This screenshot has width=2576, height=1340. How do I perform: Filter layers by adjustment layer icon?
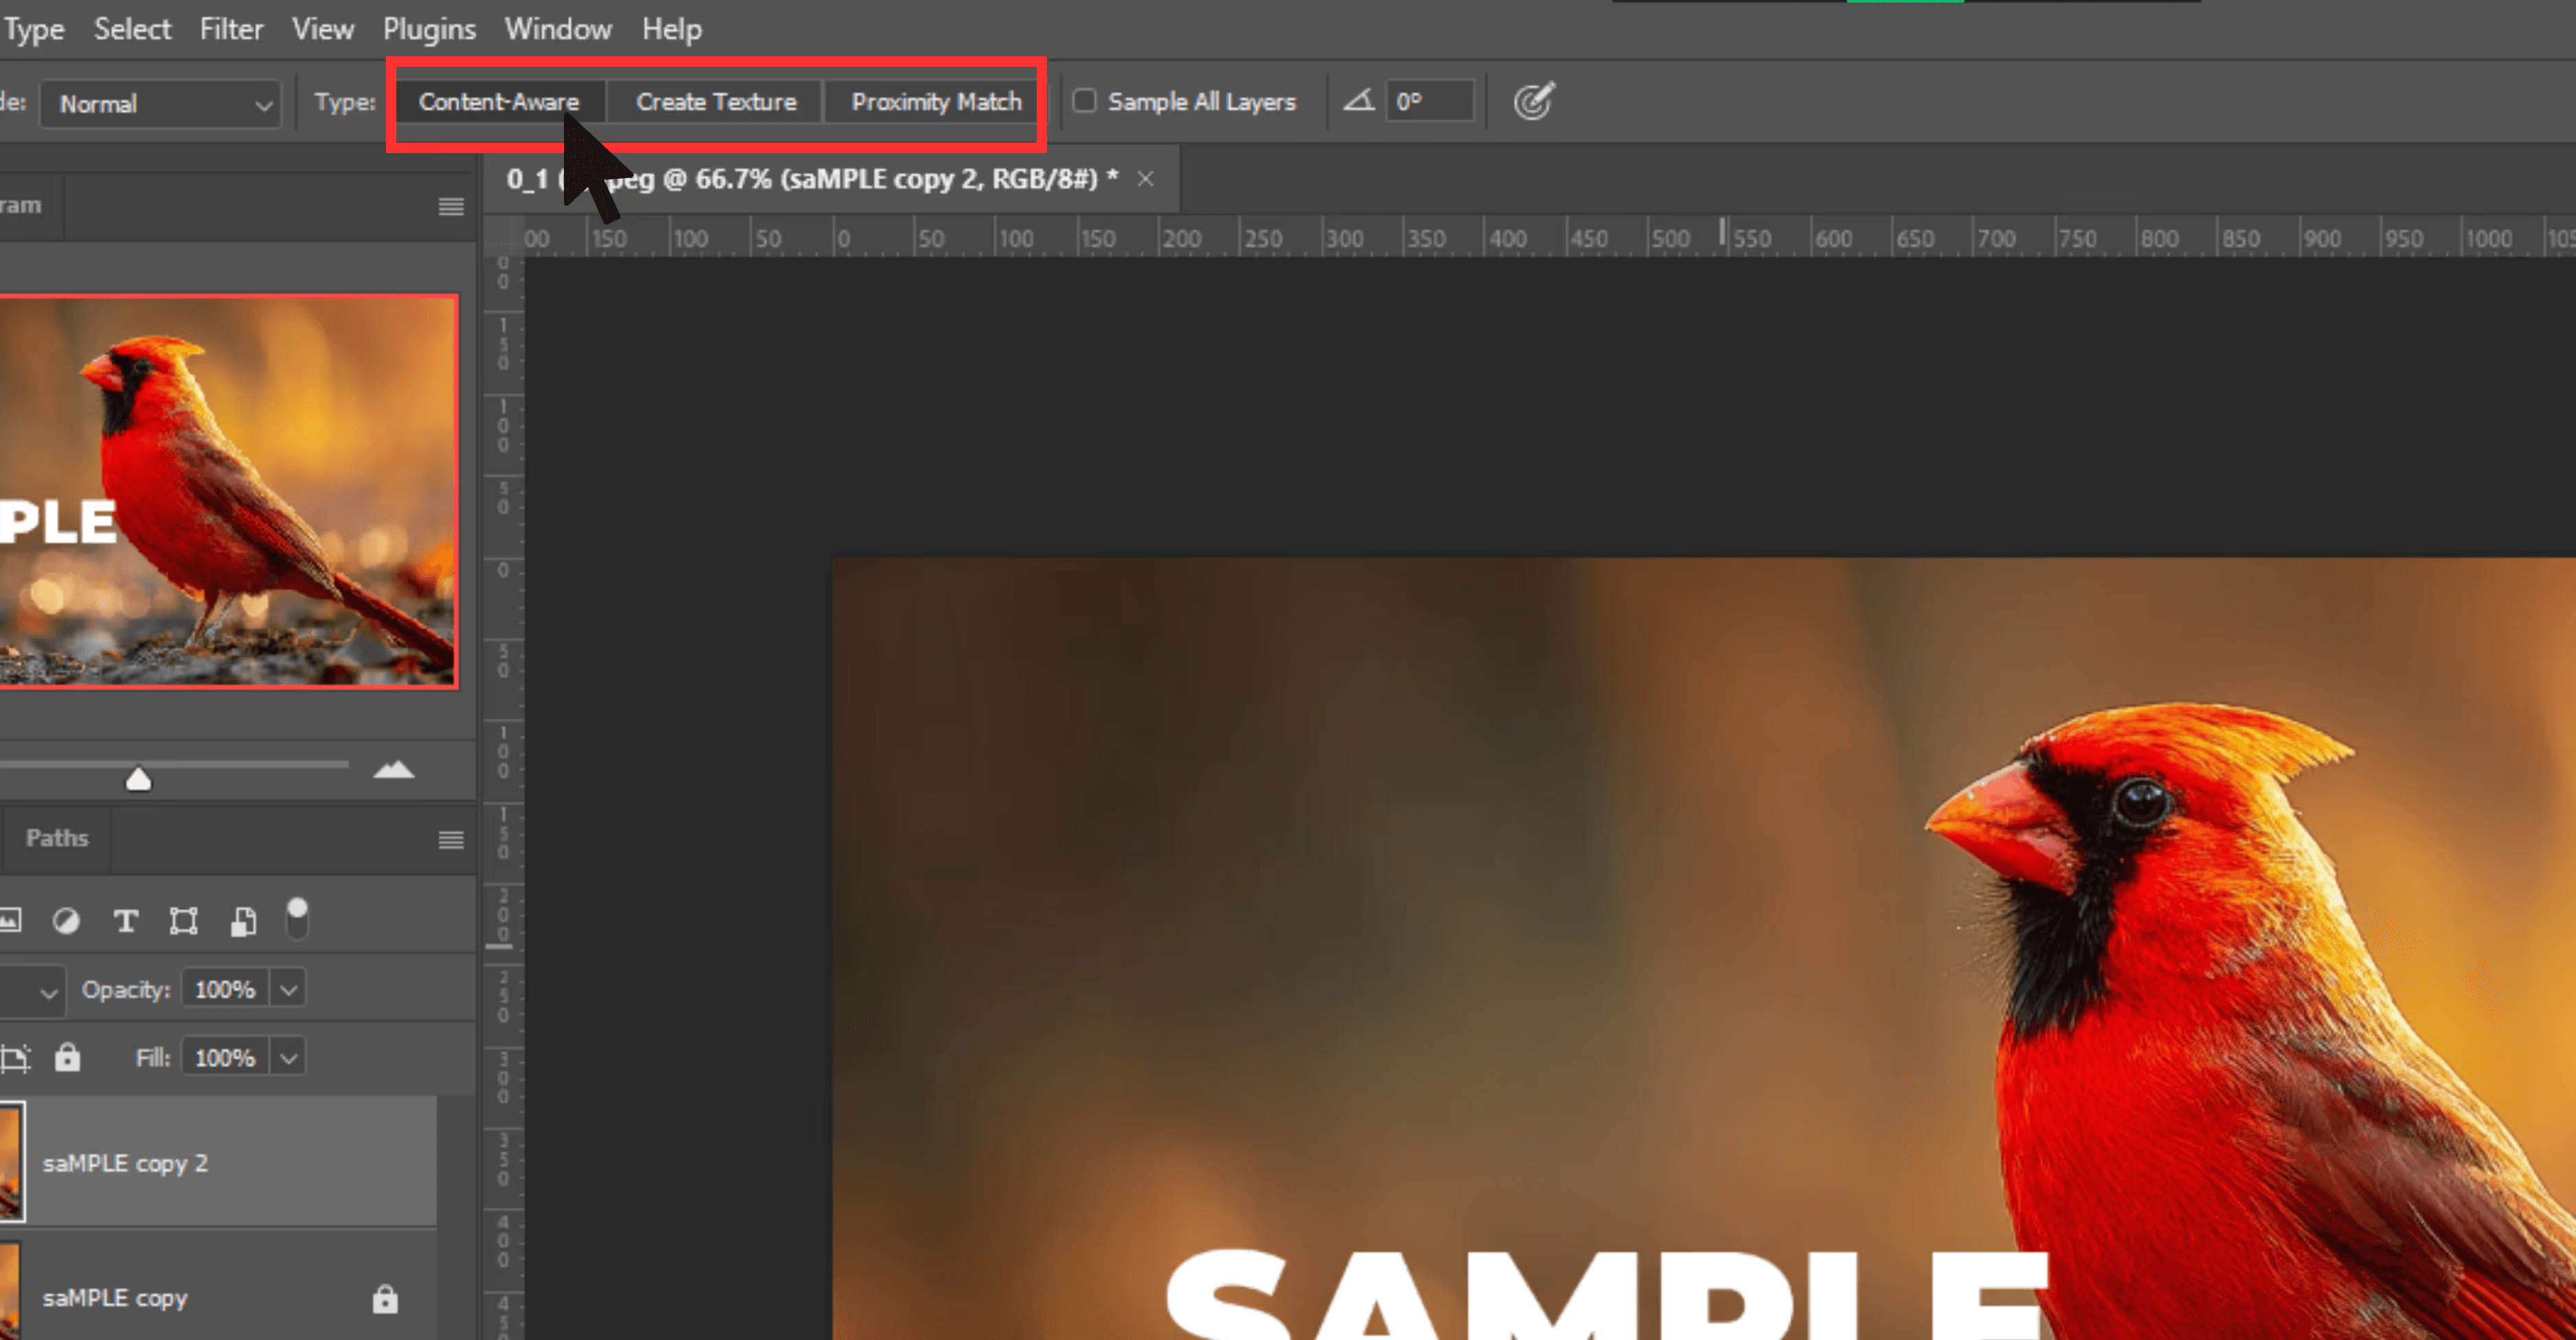[66, 921]
